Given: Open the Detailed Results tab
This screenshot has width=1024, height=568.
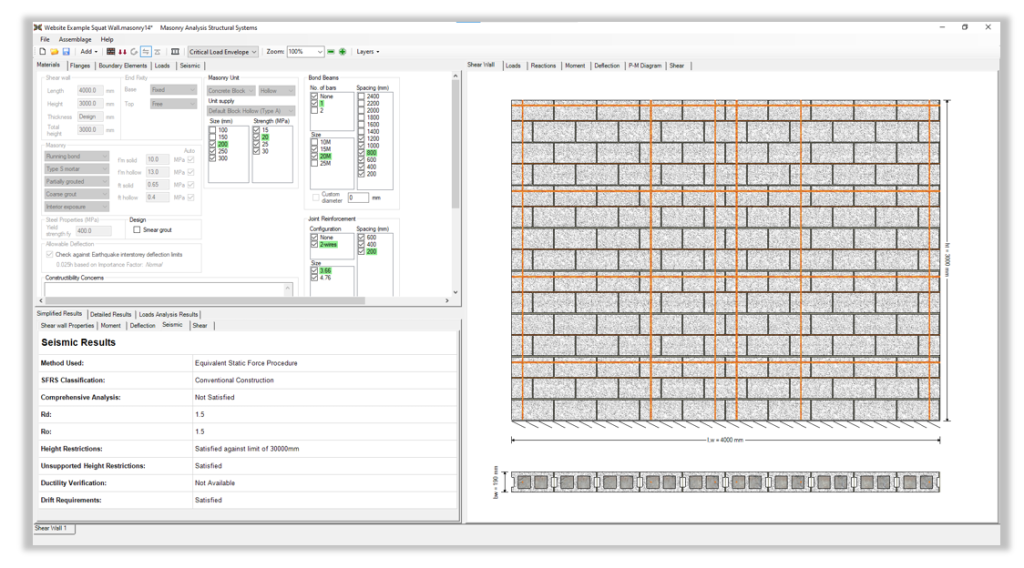Looking at the screenshot, I should coord(110,314).
